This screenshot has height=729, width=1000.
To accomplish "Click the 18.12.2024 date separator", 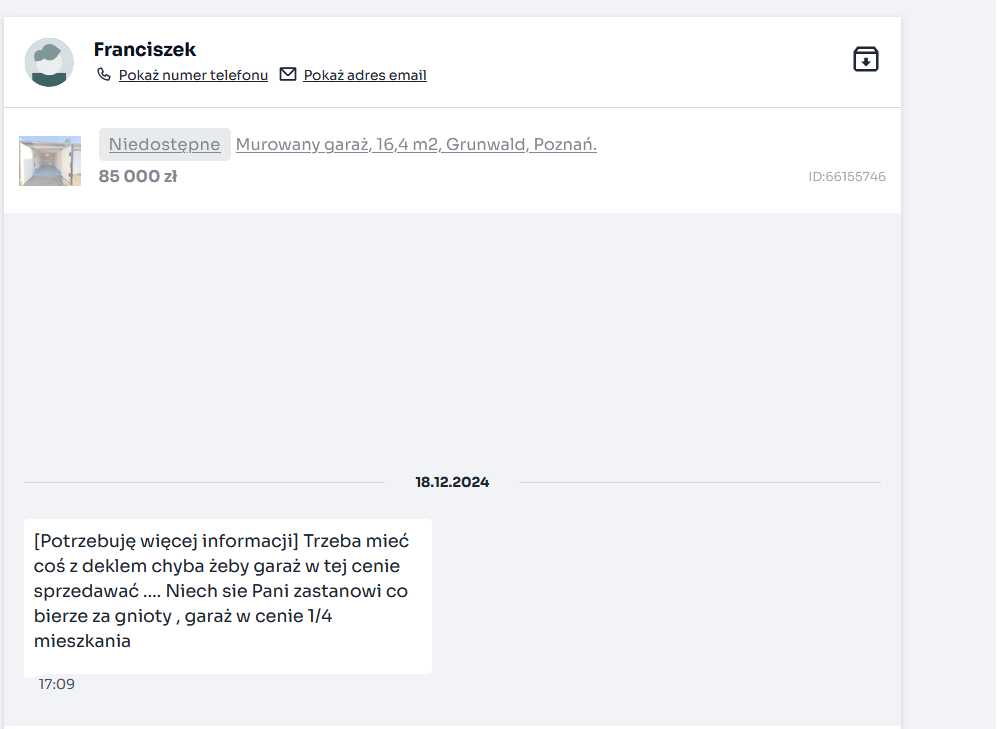I will [x=452, y=482].
